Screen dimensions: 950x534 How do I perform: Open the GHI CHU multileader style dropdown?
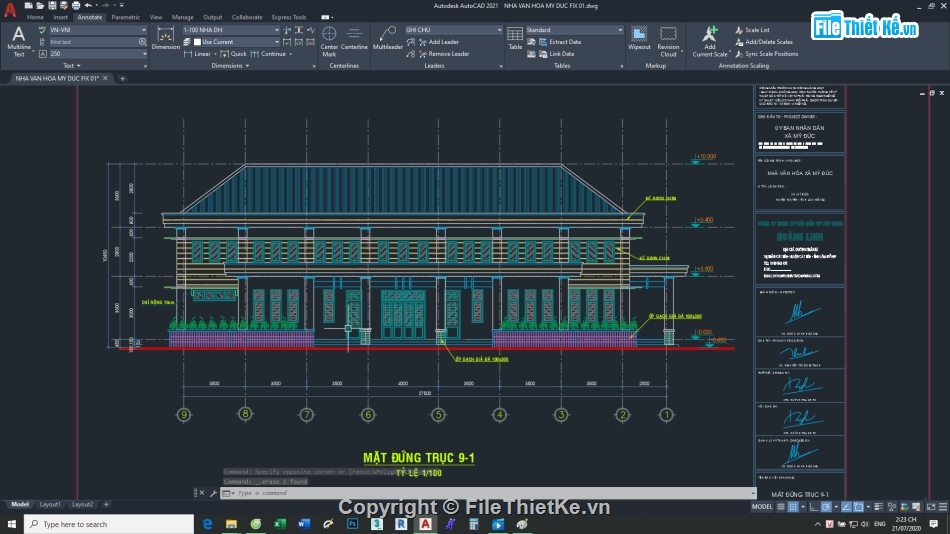coord(499,30)
